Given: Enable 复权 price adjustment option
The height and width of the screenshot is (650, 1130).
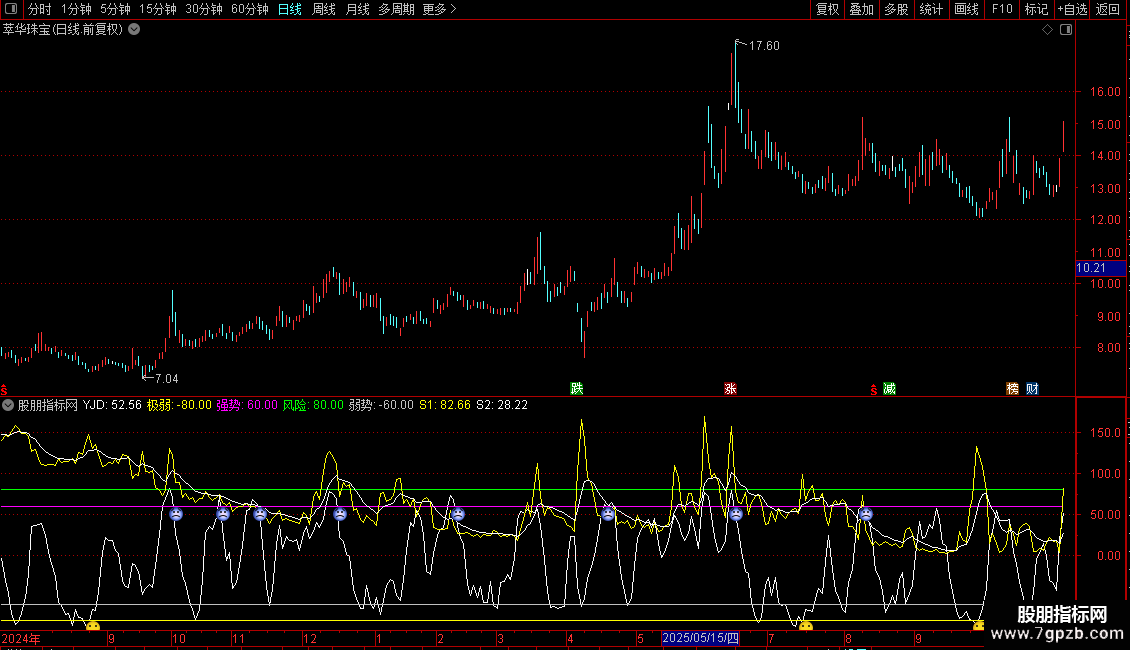Looking at the screenshot, I should pyautogui.click(x=827, y=9).
